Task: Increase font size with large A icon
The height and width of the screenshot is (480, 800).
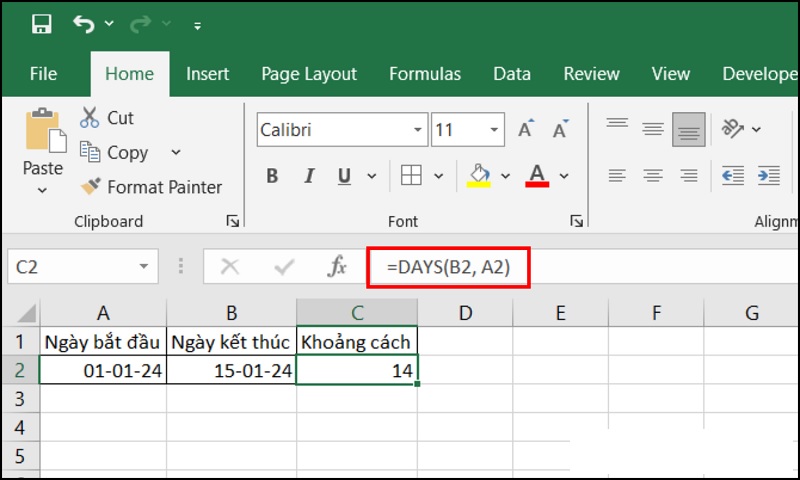Action: (x=526, y=130)
